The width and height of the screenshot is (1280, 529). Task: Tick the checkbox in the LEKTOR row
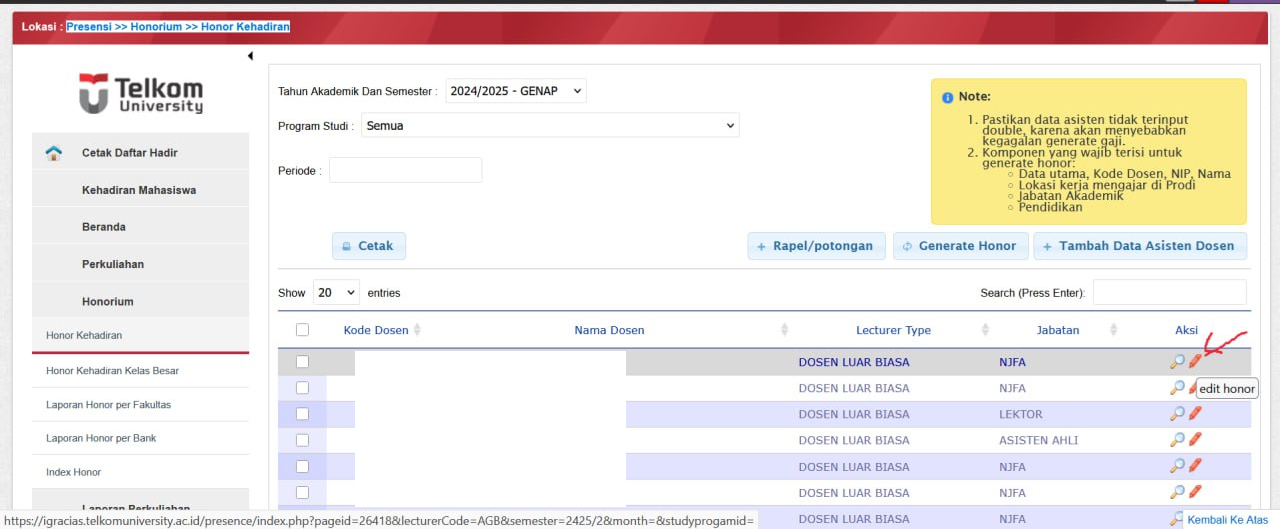point(303,414)
